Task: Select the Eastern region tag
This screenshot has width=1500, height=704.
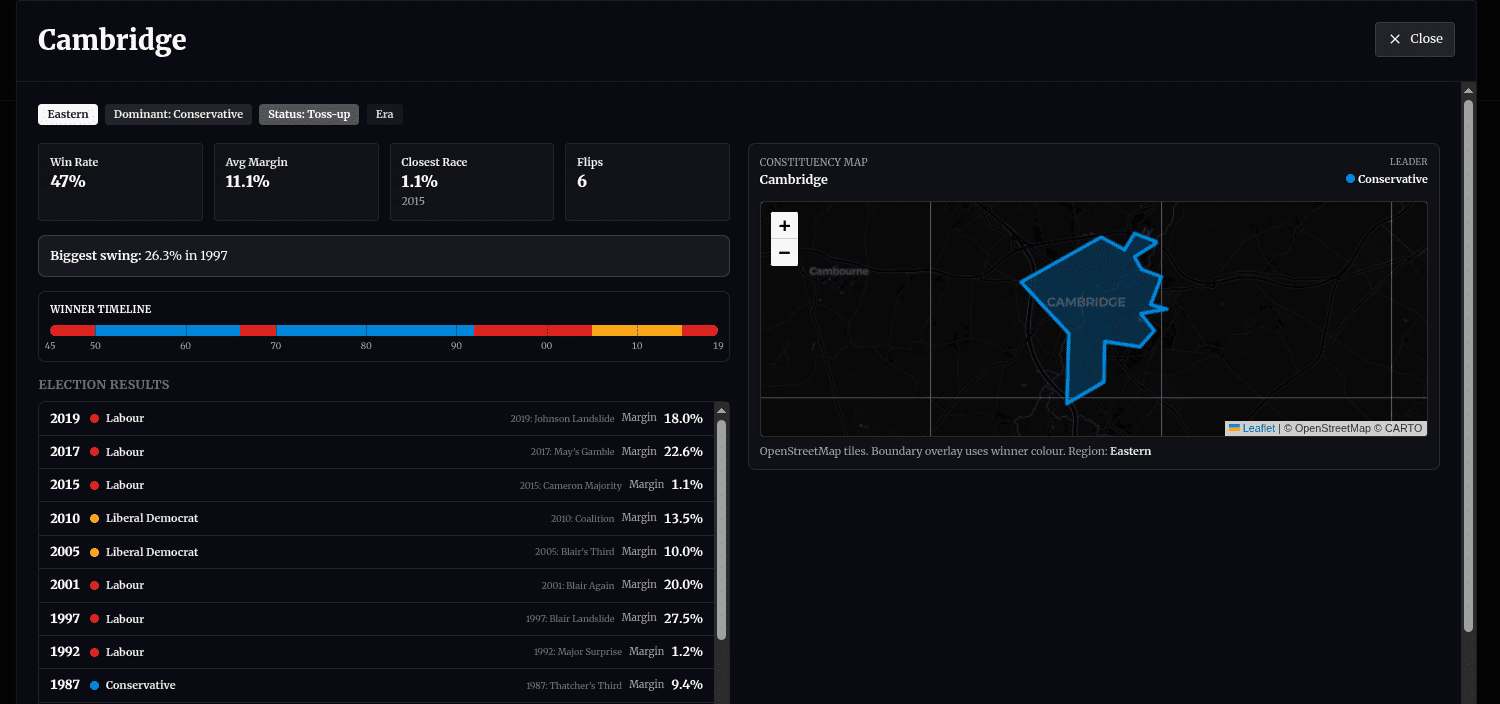Action: click(68, 114)
